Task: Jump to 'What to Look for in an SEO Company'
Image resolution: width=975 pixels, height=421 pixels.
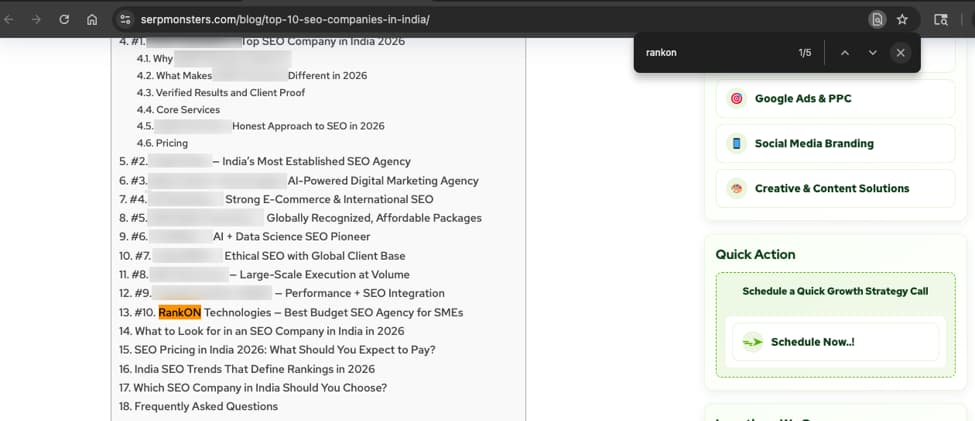Action: [x=261, y=331]
